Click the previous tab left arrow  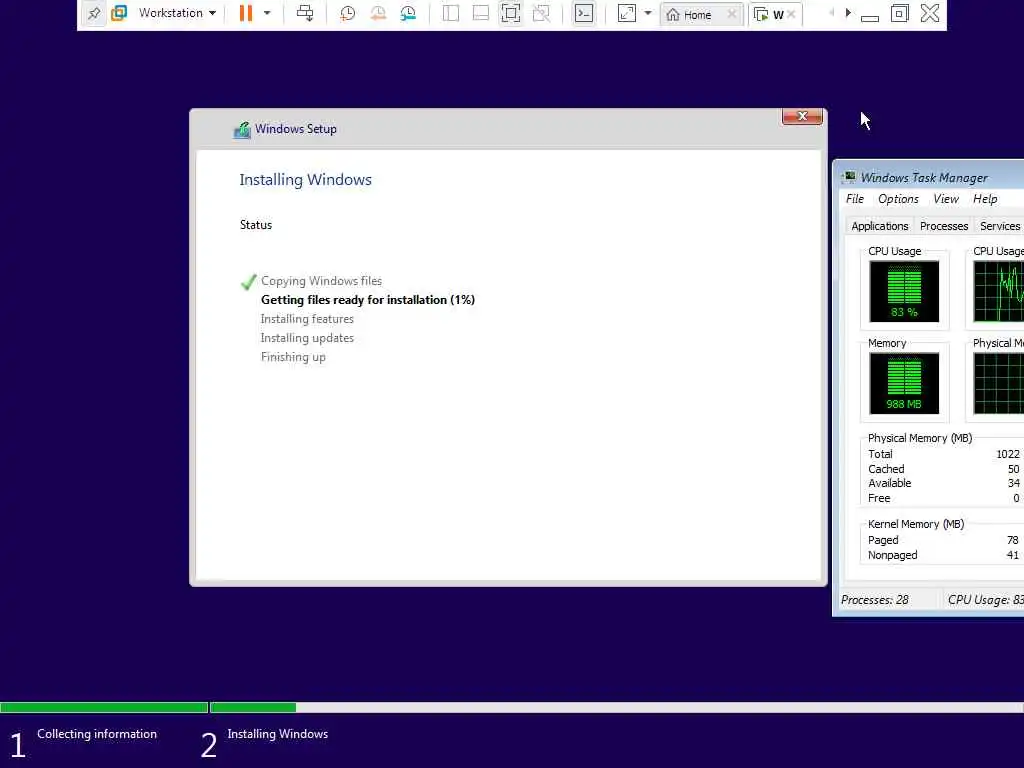[831, 12]
